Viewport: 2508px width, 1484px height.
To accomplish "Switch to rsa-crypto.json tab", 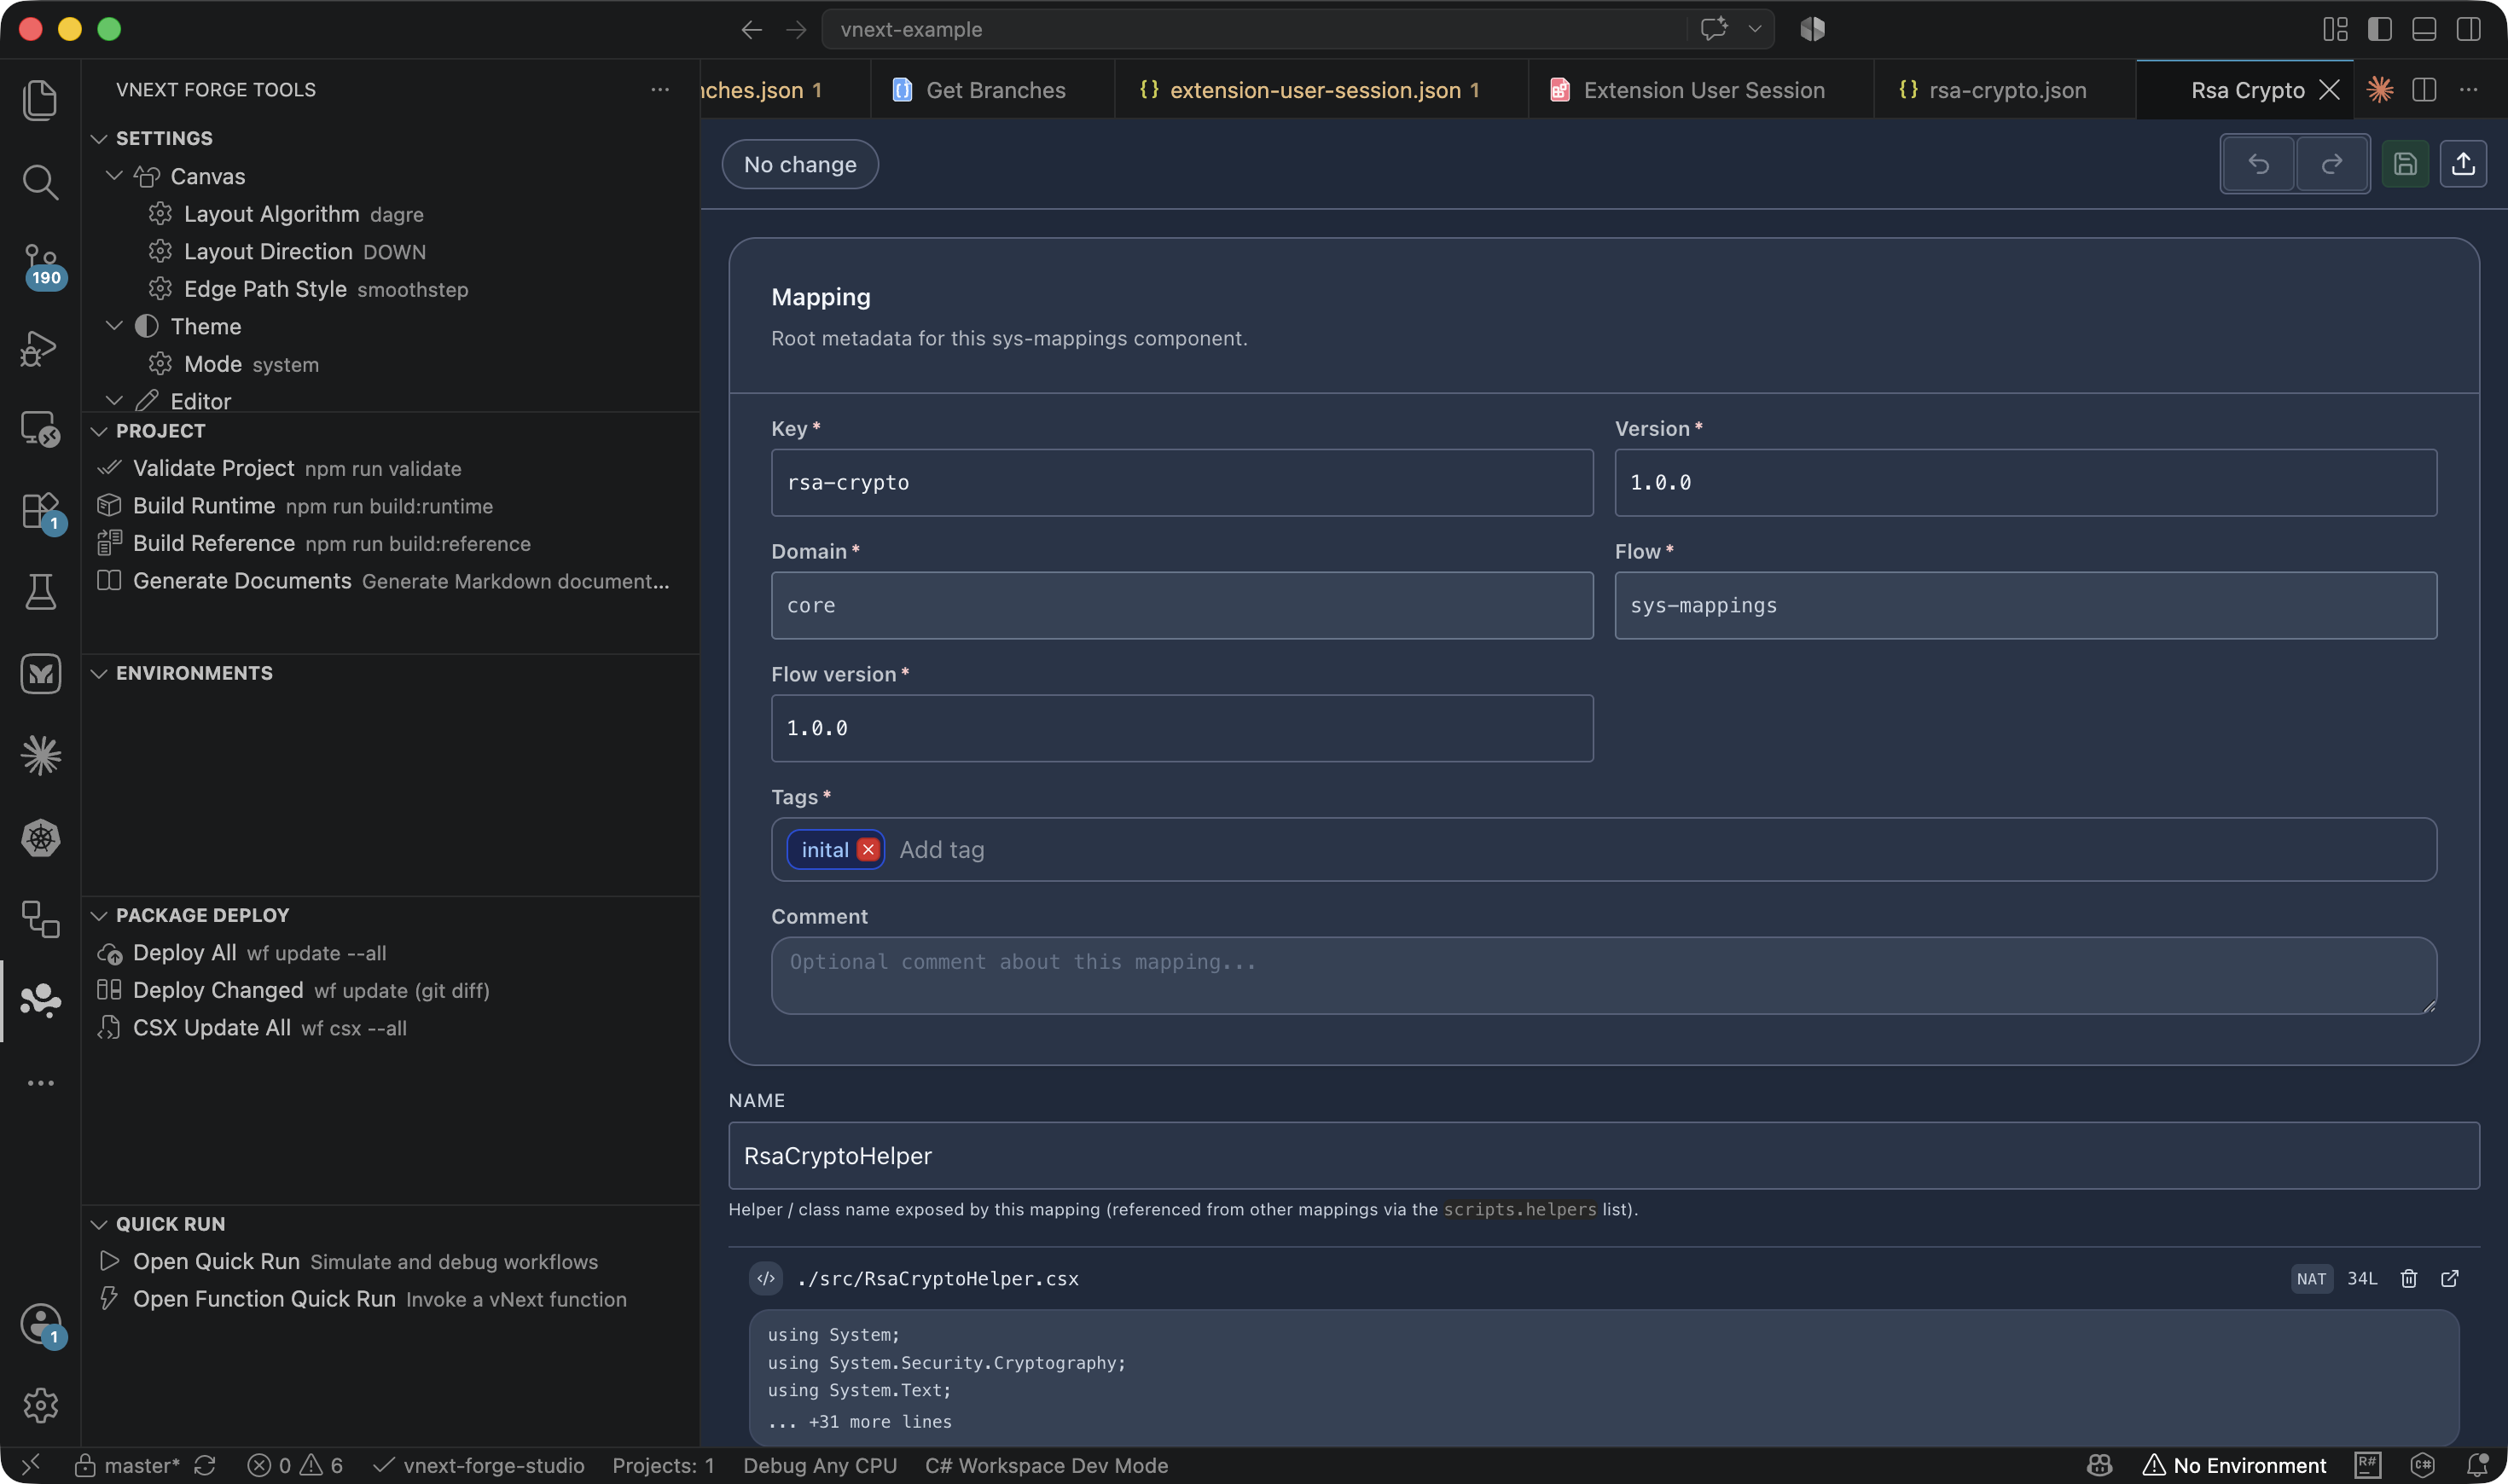I will coord(2005,90).
